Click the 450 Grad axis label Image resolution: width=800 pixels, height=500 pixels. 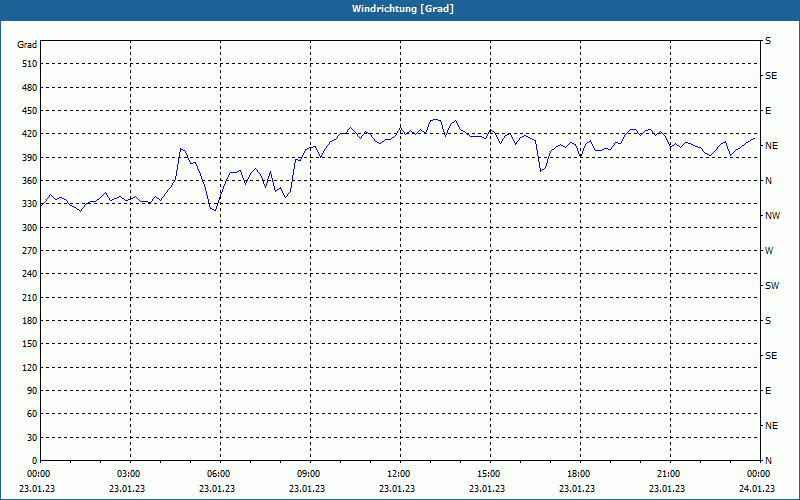coord(30,111)
